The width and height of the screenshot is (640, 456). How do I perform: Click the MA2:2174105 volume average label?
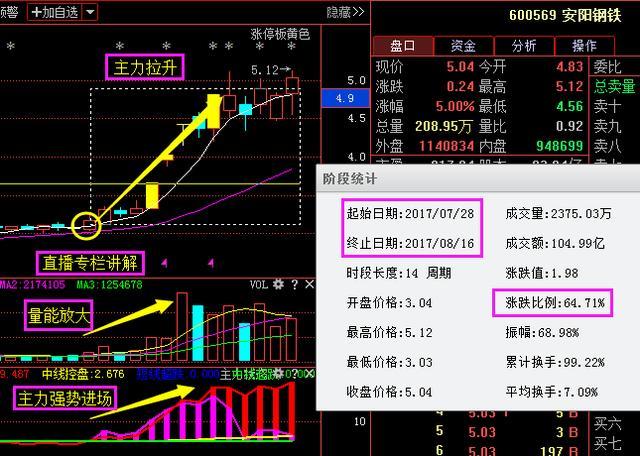(32, 285)
